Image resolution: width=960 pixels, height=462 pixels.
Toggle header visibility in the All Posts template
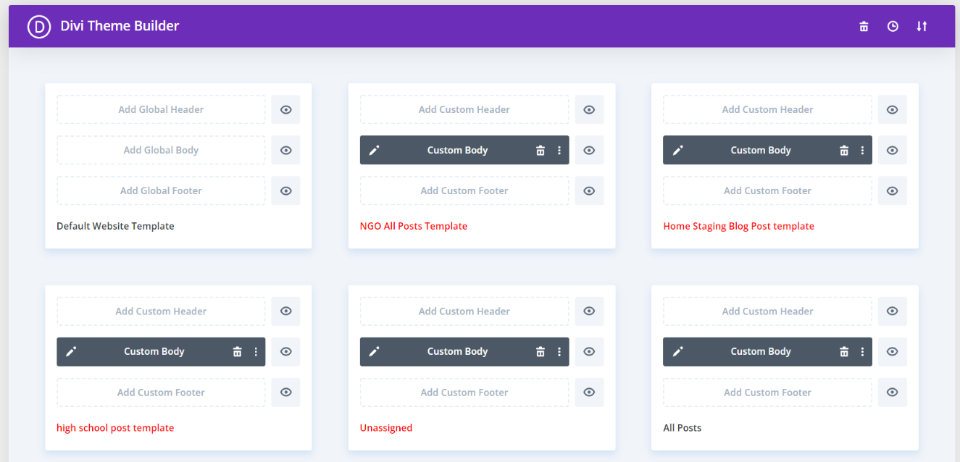coord(893,311)
